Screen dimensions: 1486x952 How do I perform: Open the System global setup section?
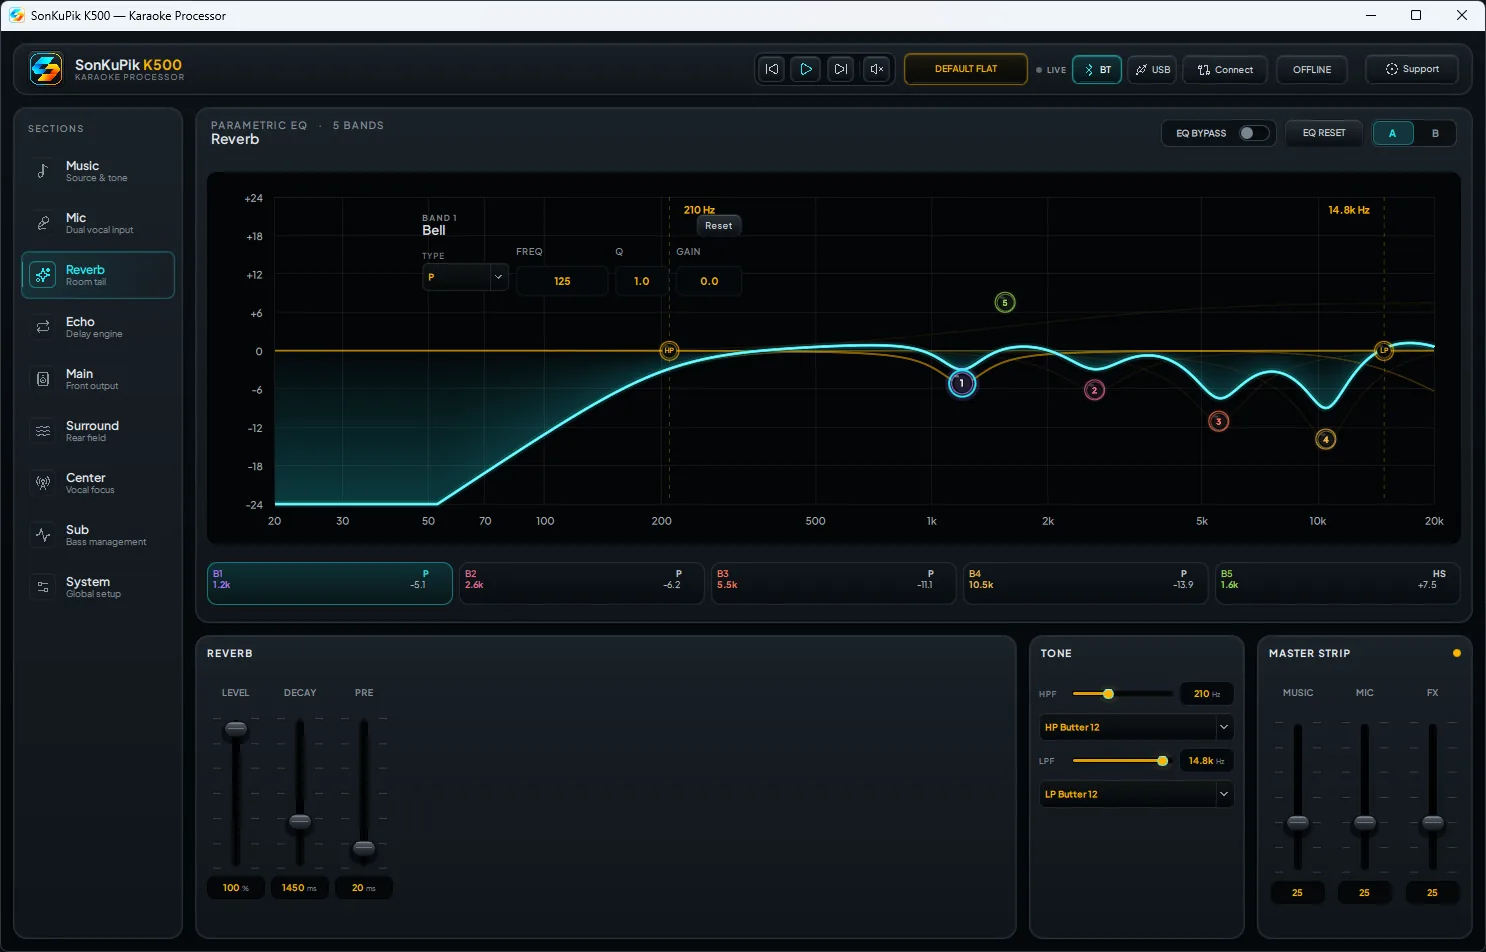[x=98, y=587]
